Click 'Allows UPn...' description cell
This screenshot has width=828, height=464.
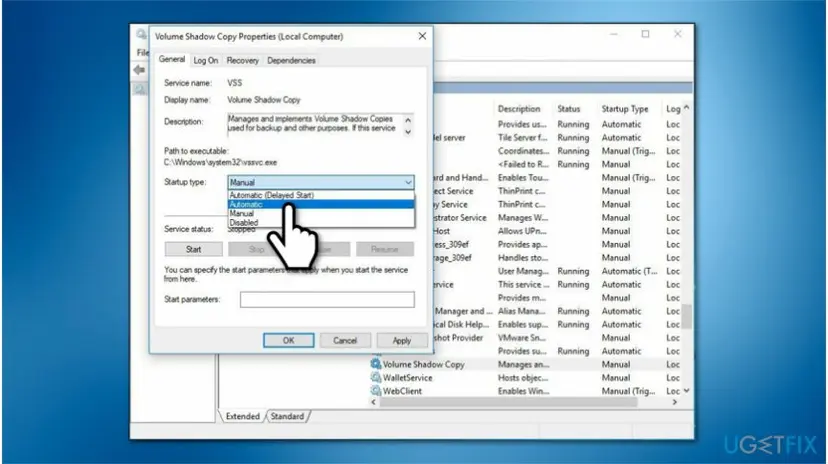coord(522,231)
